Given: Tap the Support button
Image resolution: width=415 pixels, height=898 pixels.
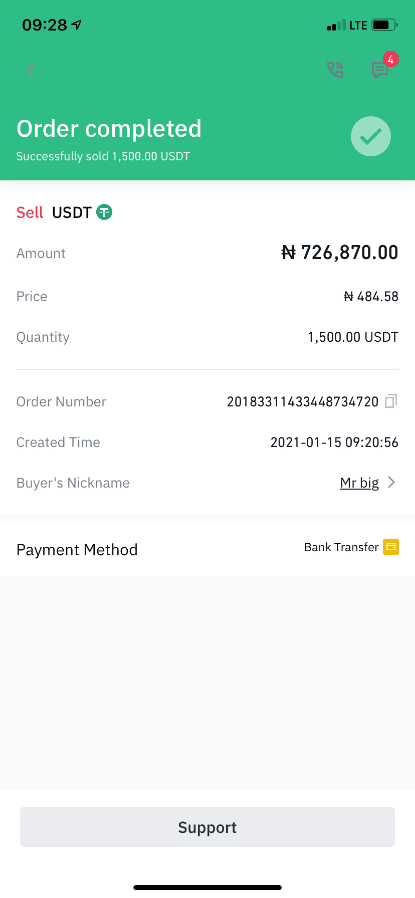Looking at the screenshot, I should [207, 827].
